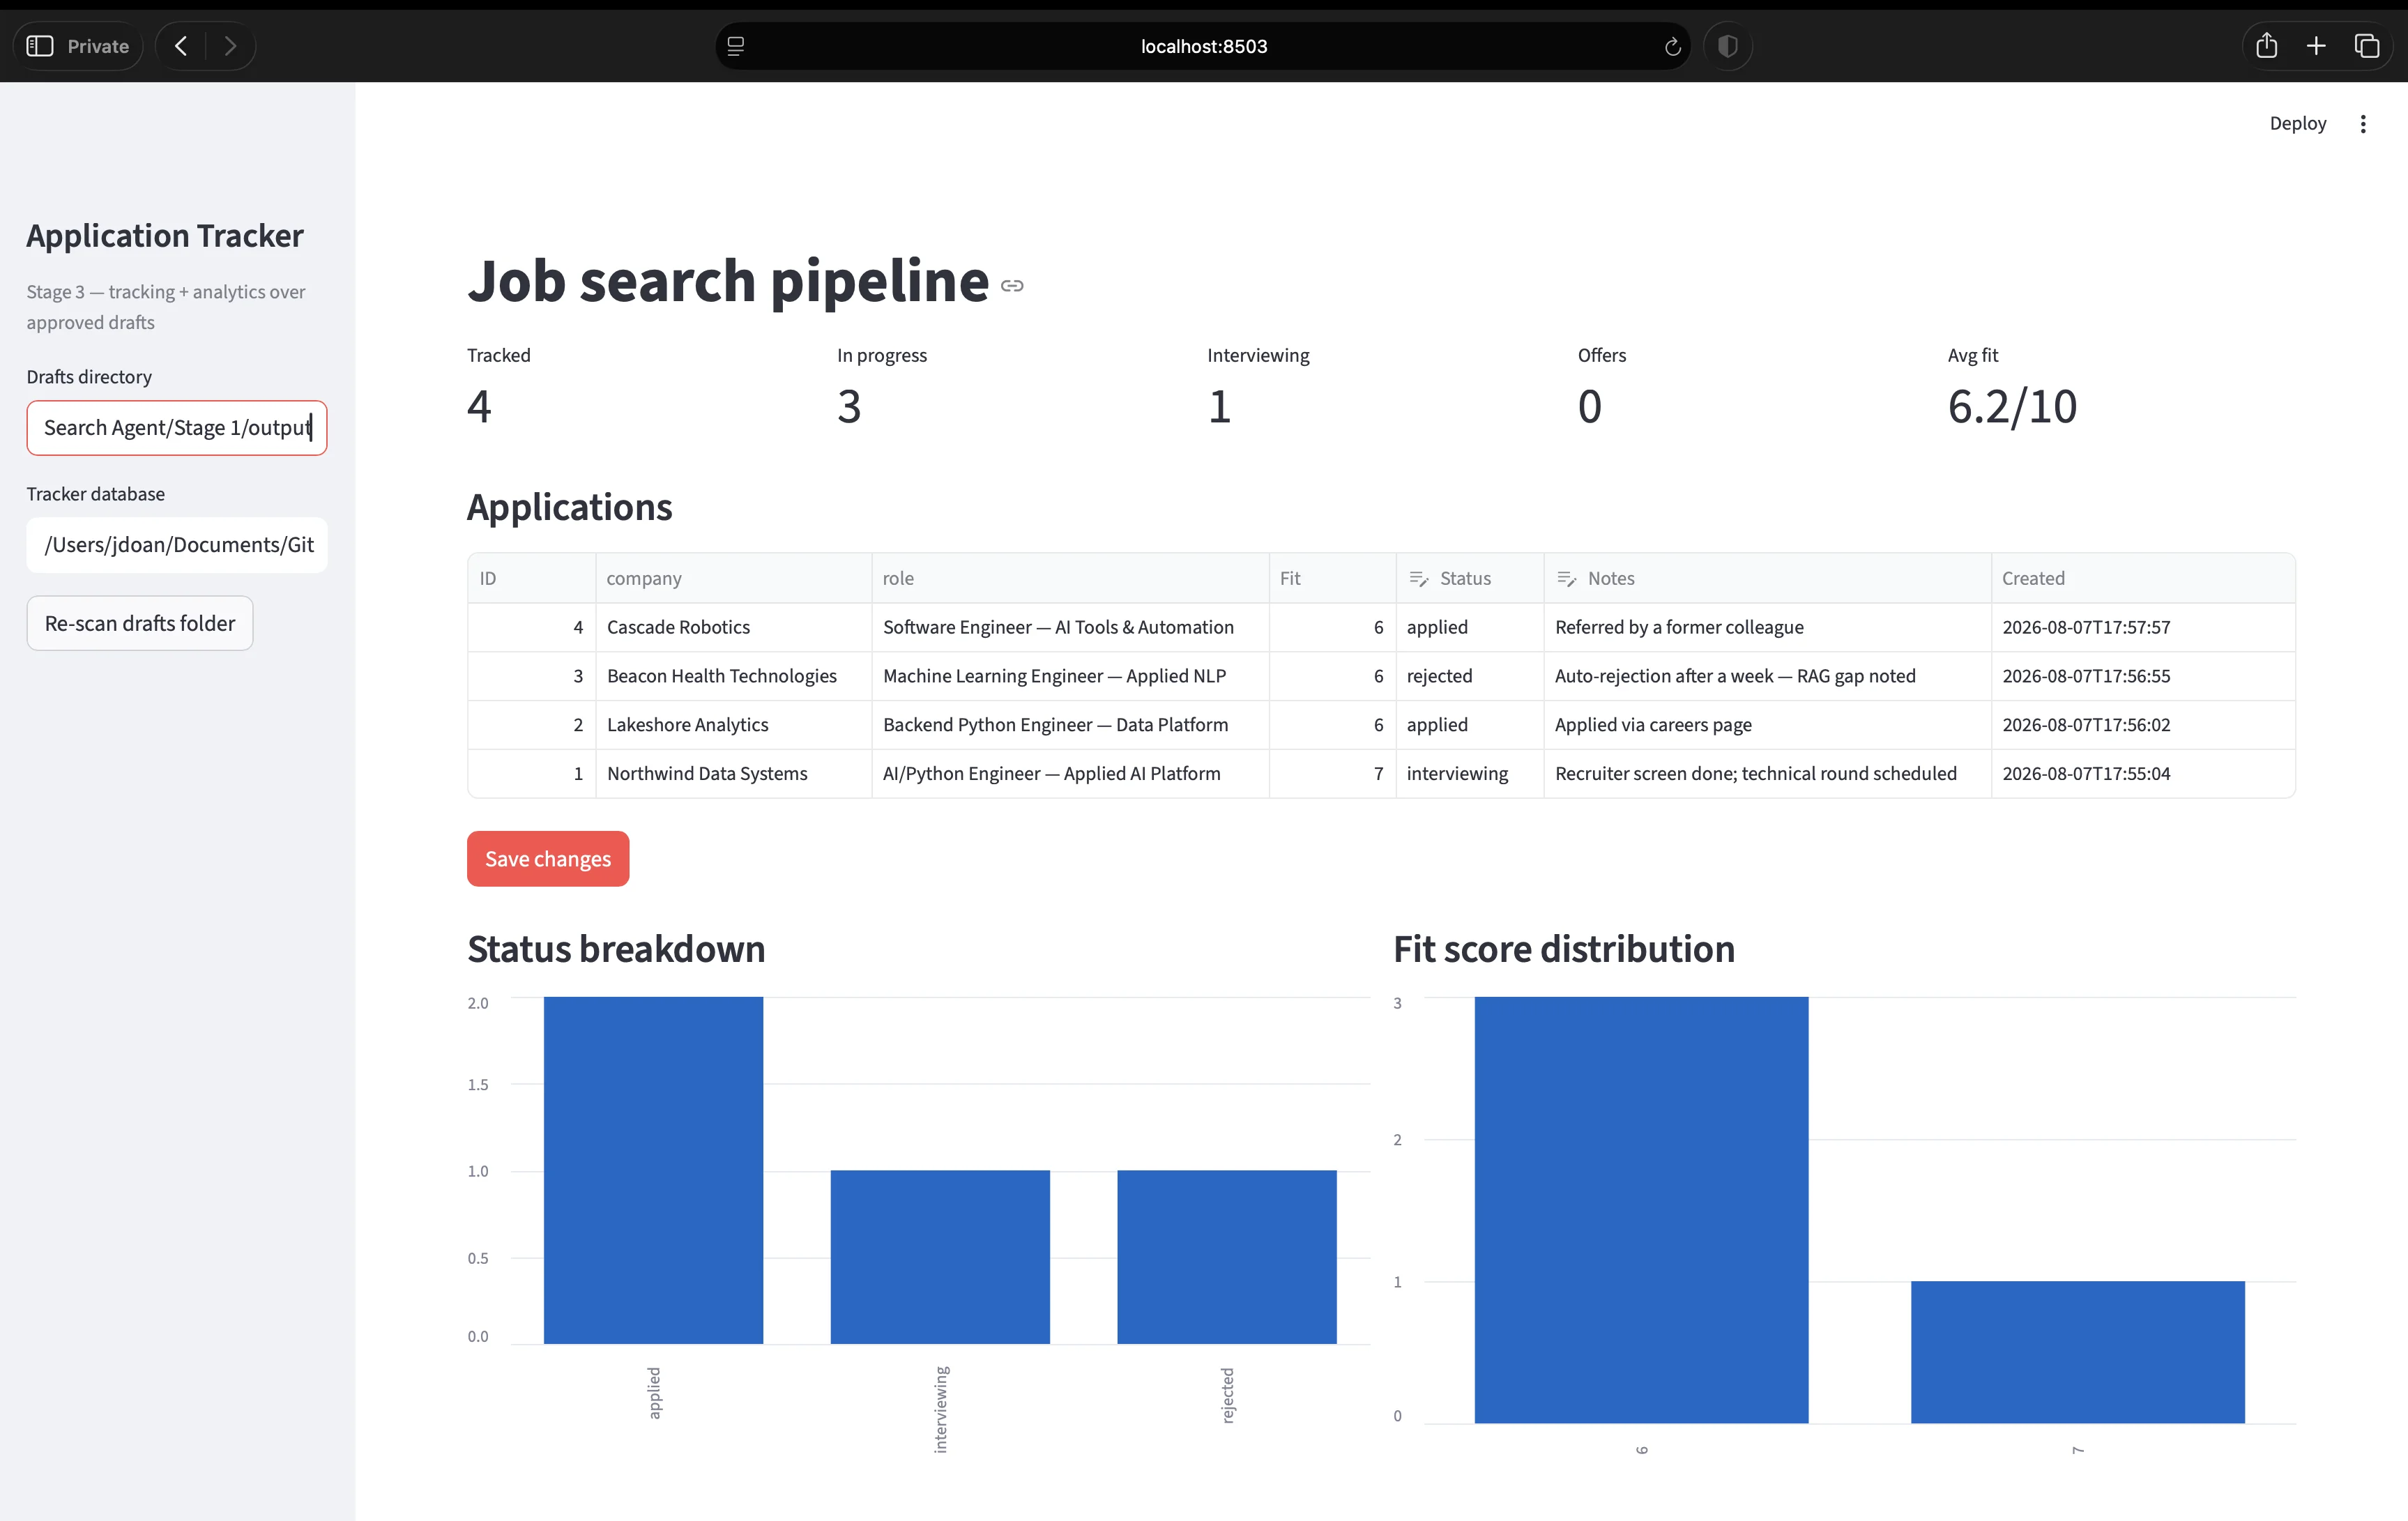This screenshot has width=2408, height=1521.
Task: Click the Avg fit value 6.2/10
Action: tap(2012, 407)
